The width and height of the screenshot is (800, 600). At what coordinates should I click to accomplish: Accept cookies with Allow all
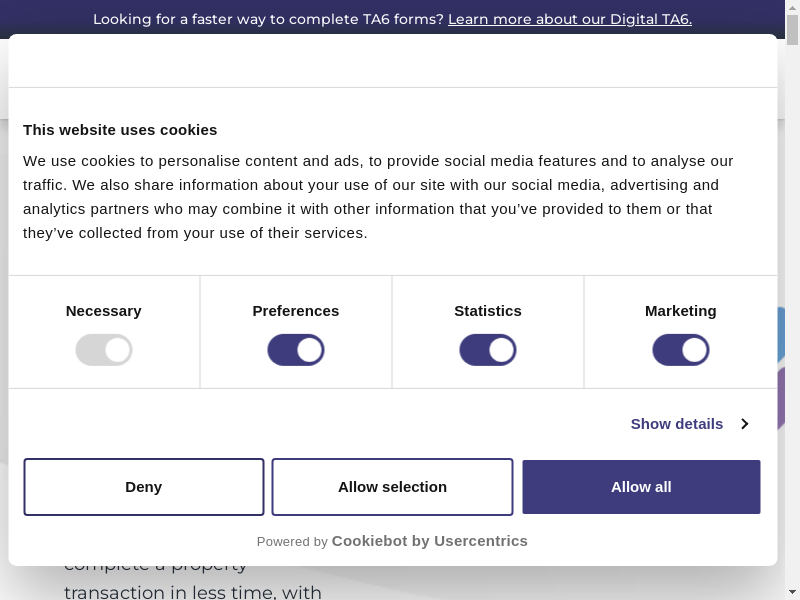[x=641, y=487]
